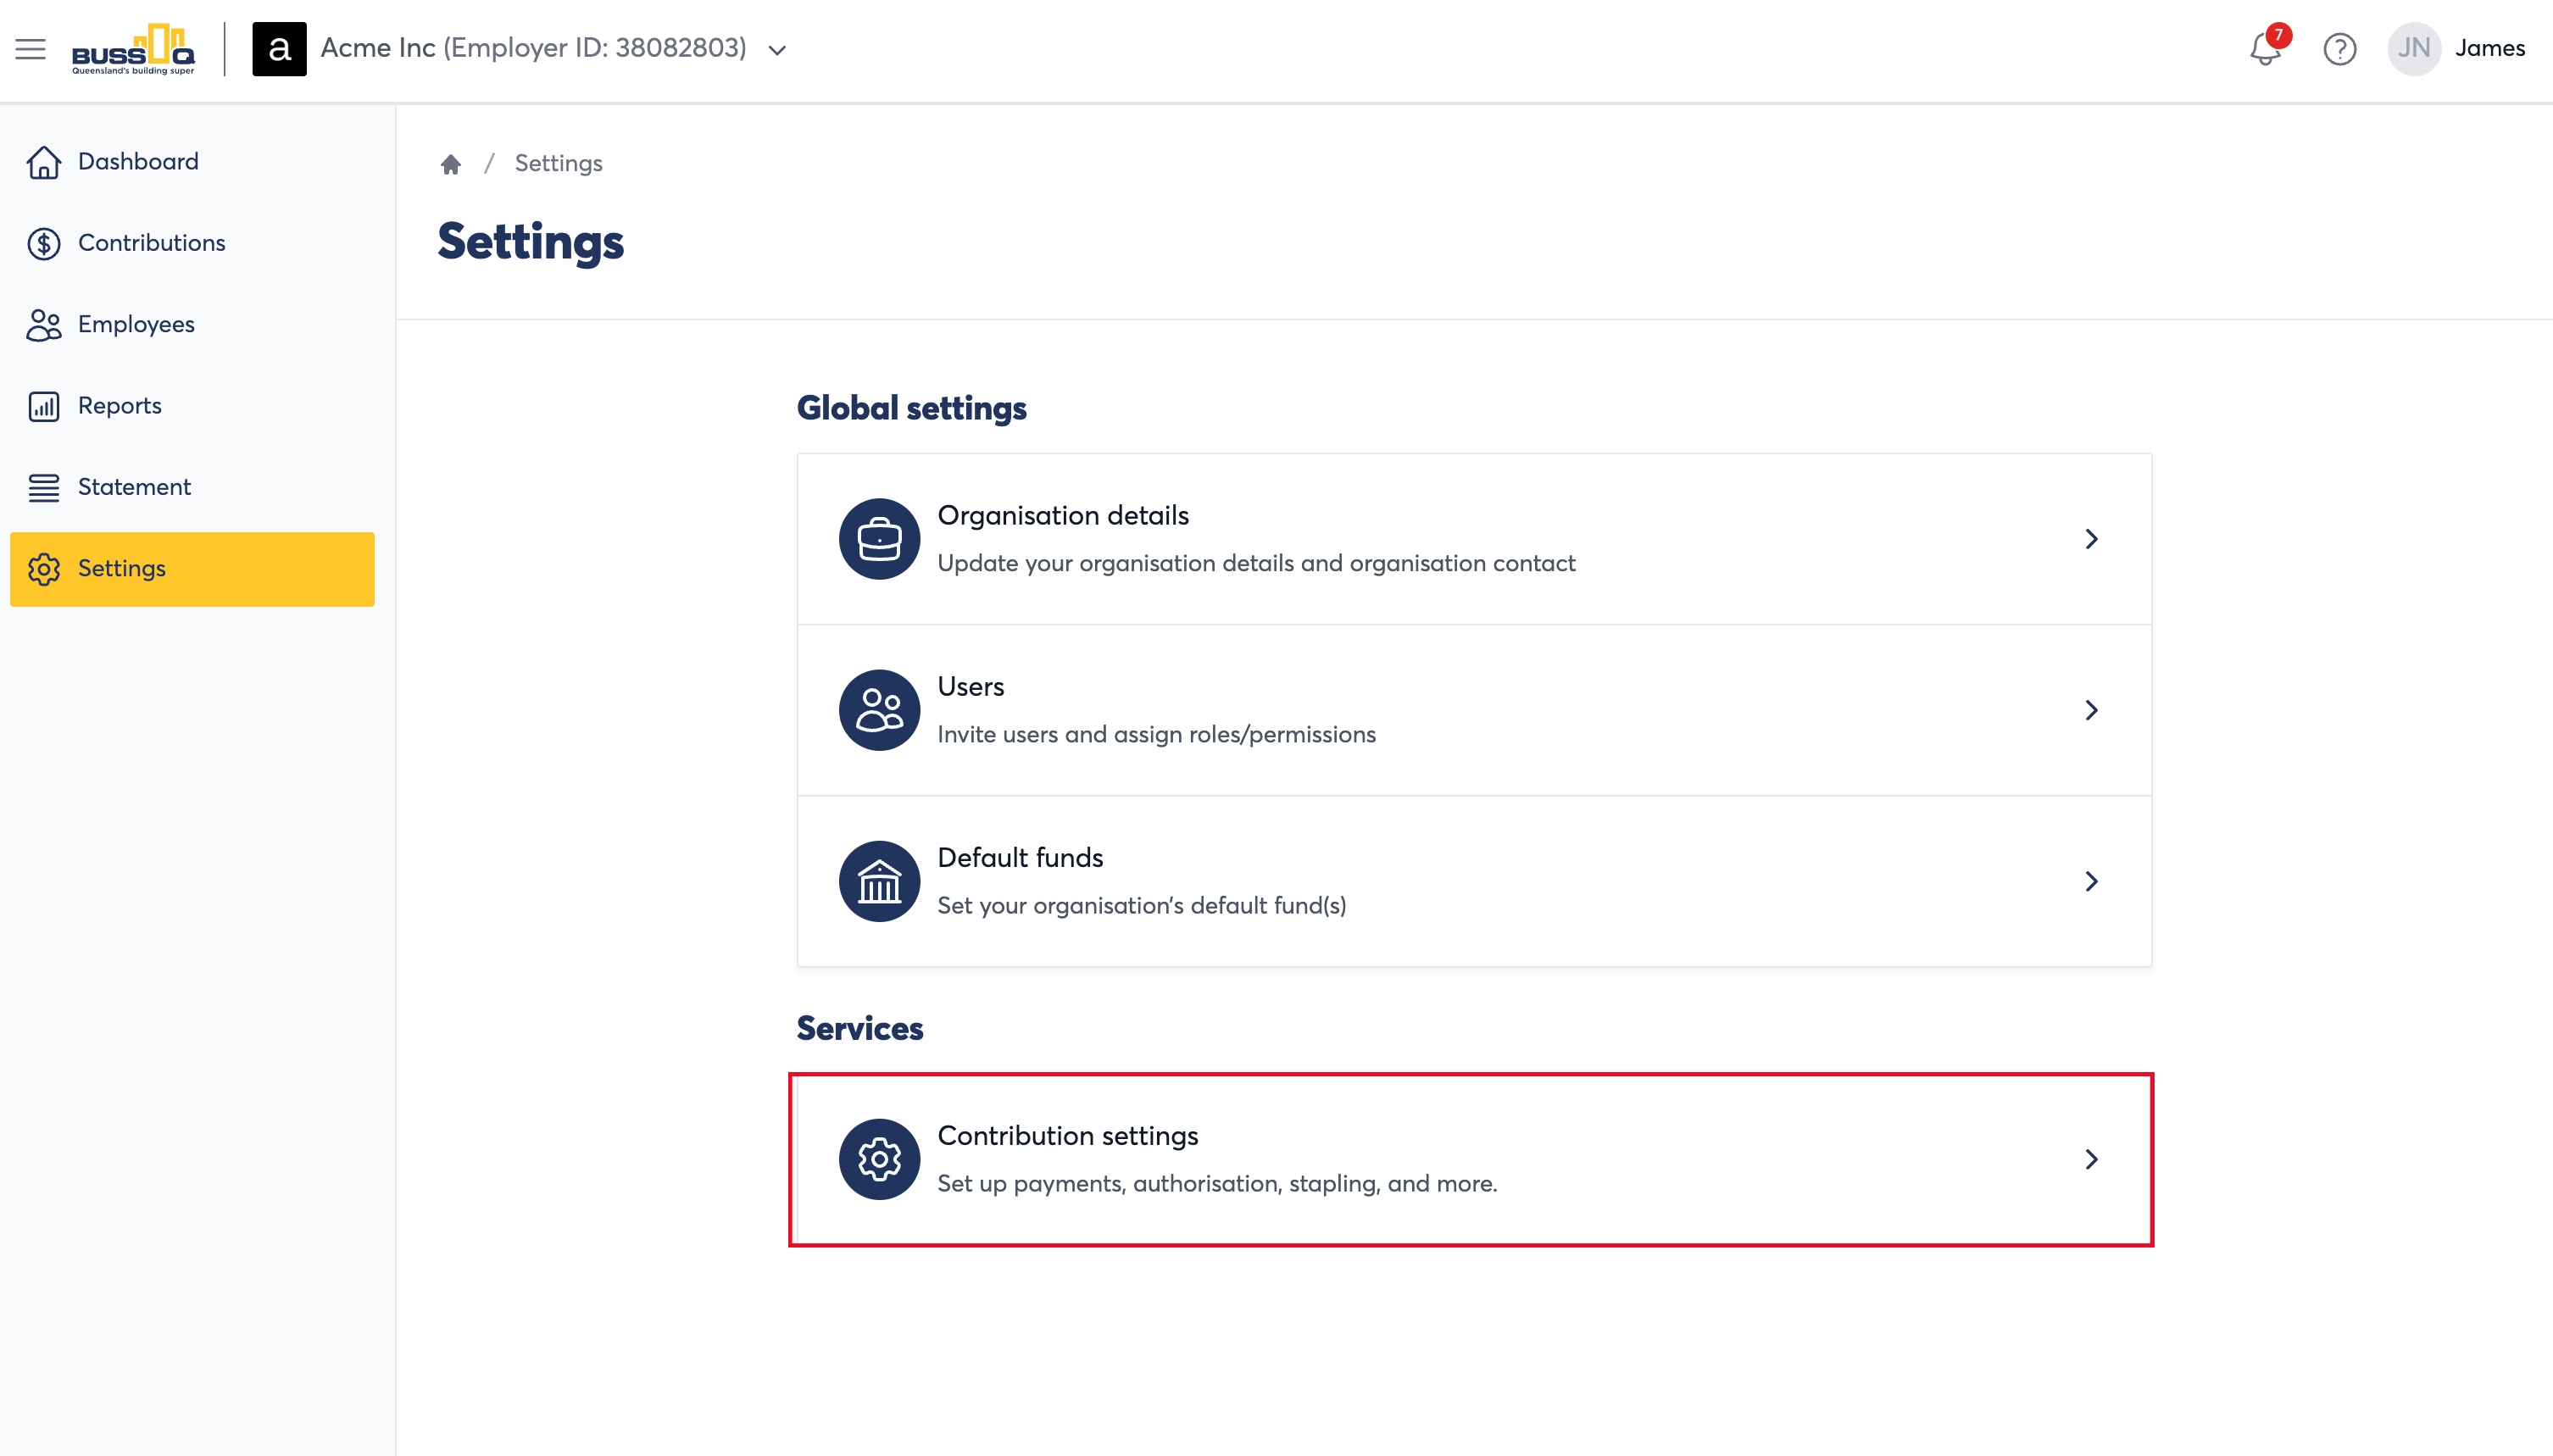This screenshot has width=2553, height=1456.
Task: Click the Default funds bank icon
Action: click(x=879, y=881)
